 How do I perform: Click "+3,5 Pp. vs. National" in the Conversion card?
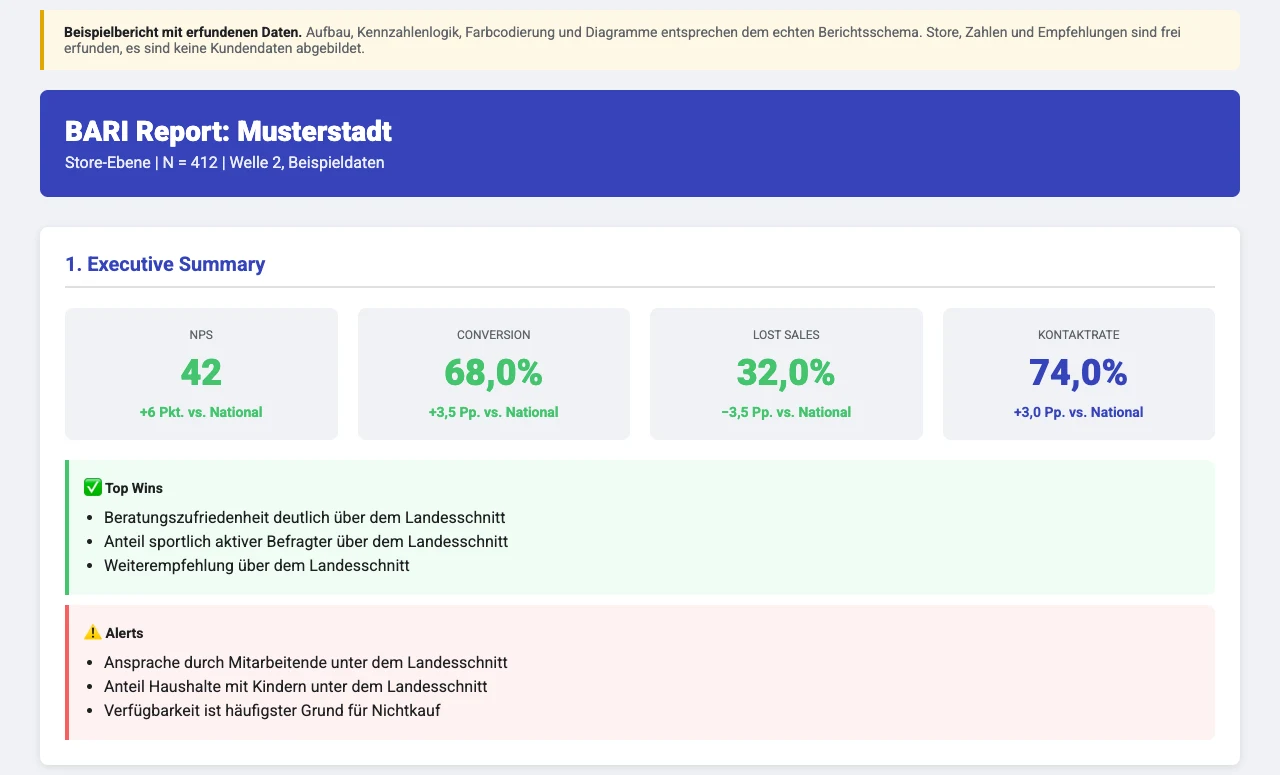coord(494,412)
